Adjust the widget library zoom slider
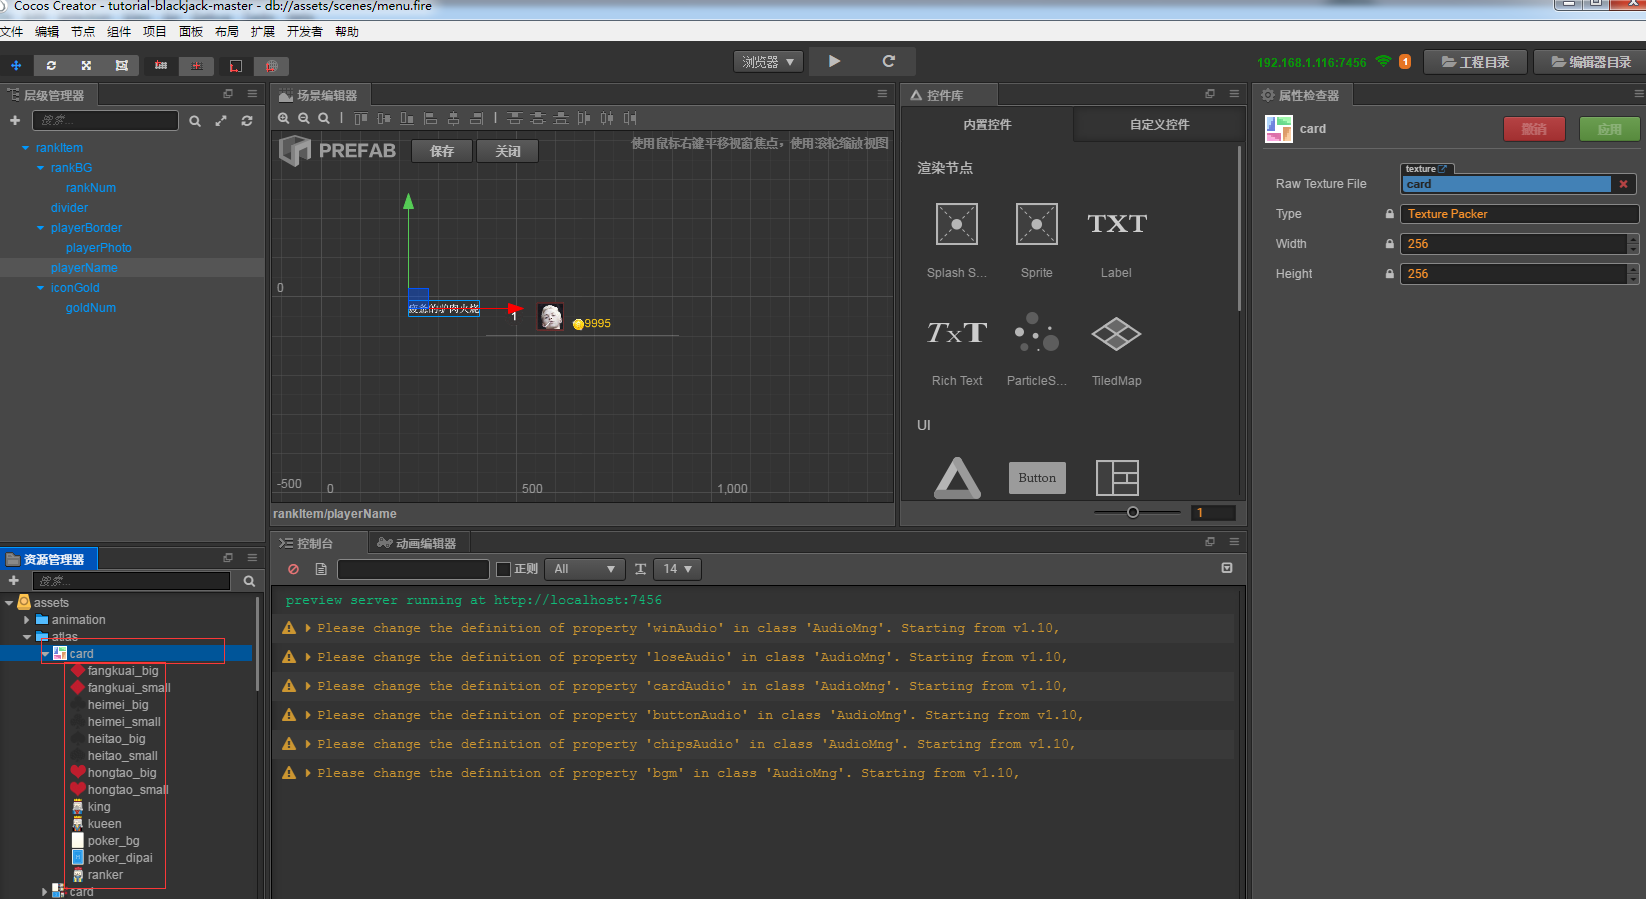This screenshot has height=899, width=1646. (1132, 512)
